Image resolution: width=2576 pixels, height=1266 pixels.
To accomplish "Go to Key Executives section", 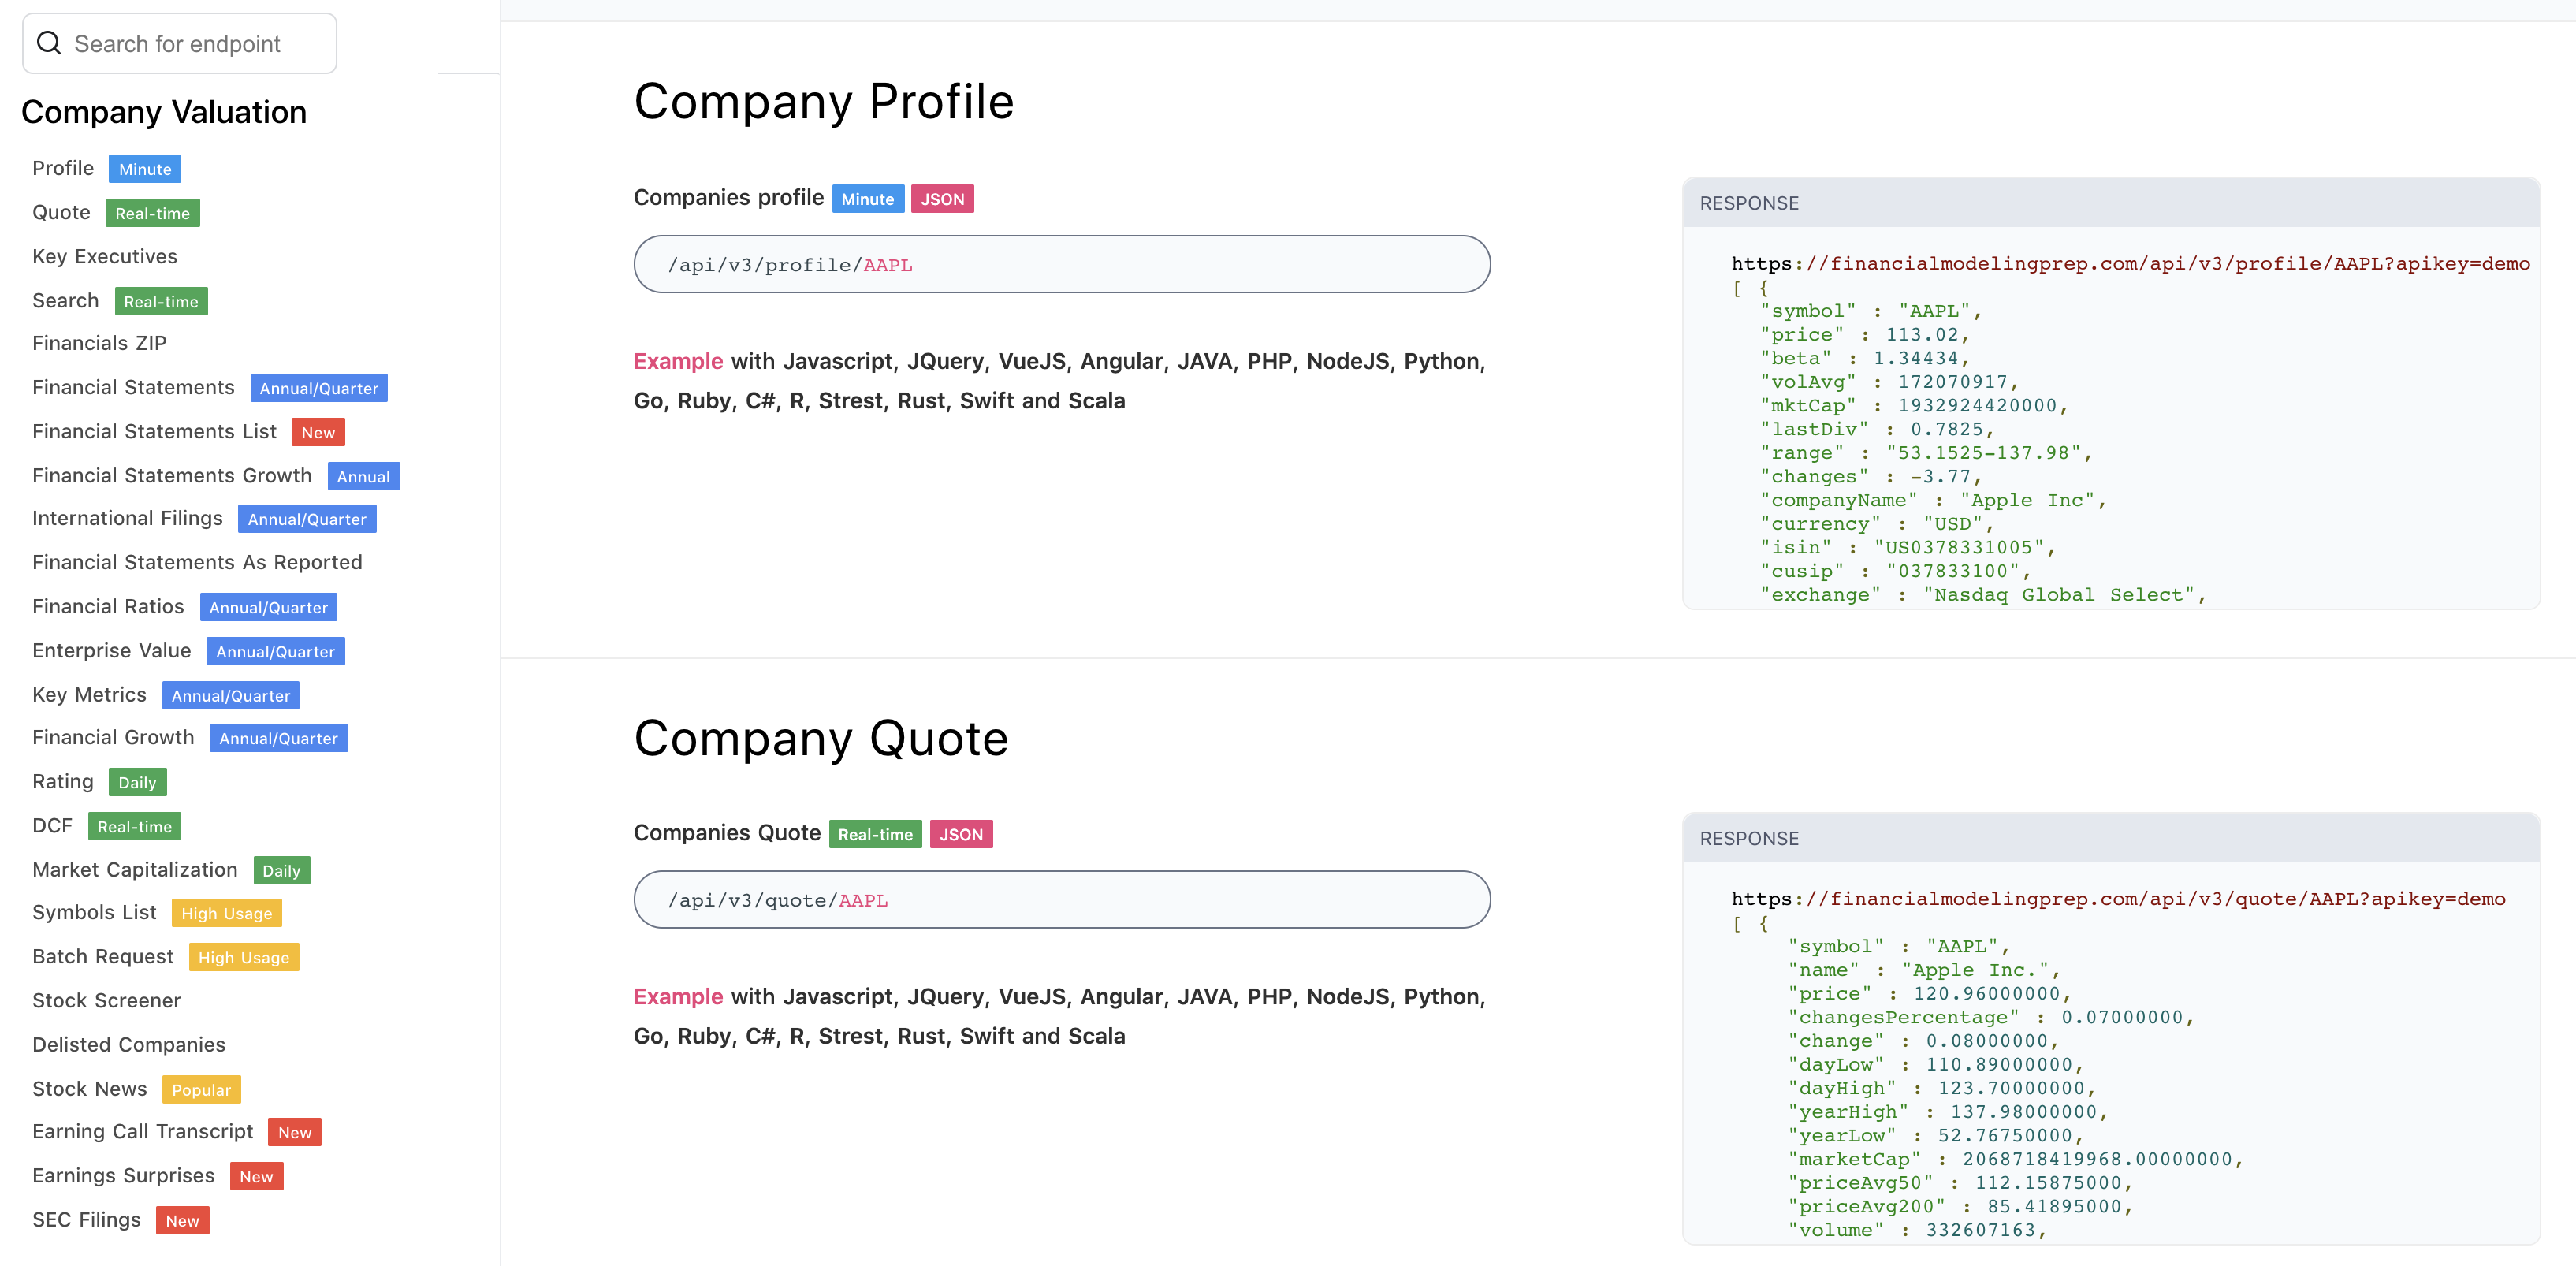I will (x=104, y=256).
